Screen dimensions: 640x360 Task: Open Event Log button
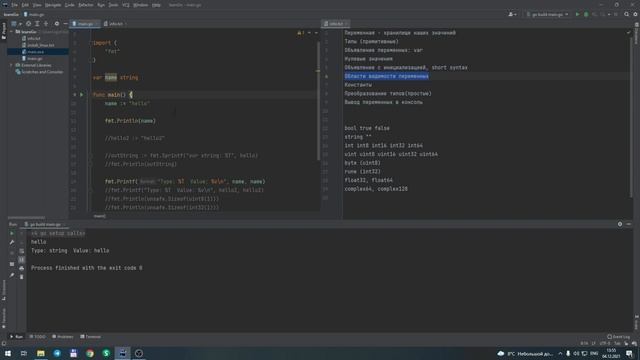tap(618, 337)
